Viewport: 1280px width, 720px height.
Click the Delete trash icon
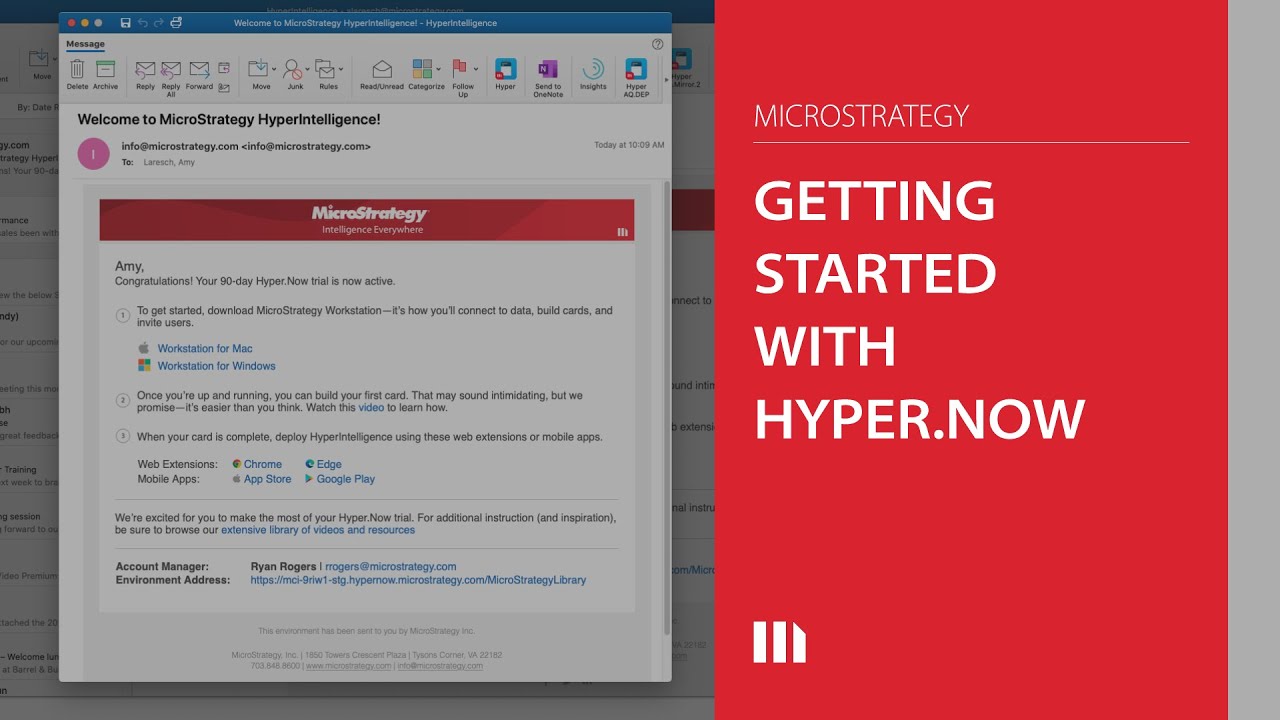(77, 69)
